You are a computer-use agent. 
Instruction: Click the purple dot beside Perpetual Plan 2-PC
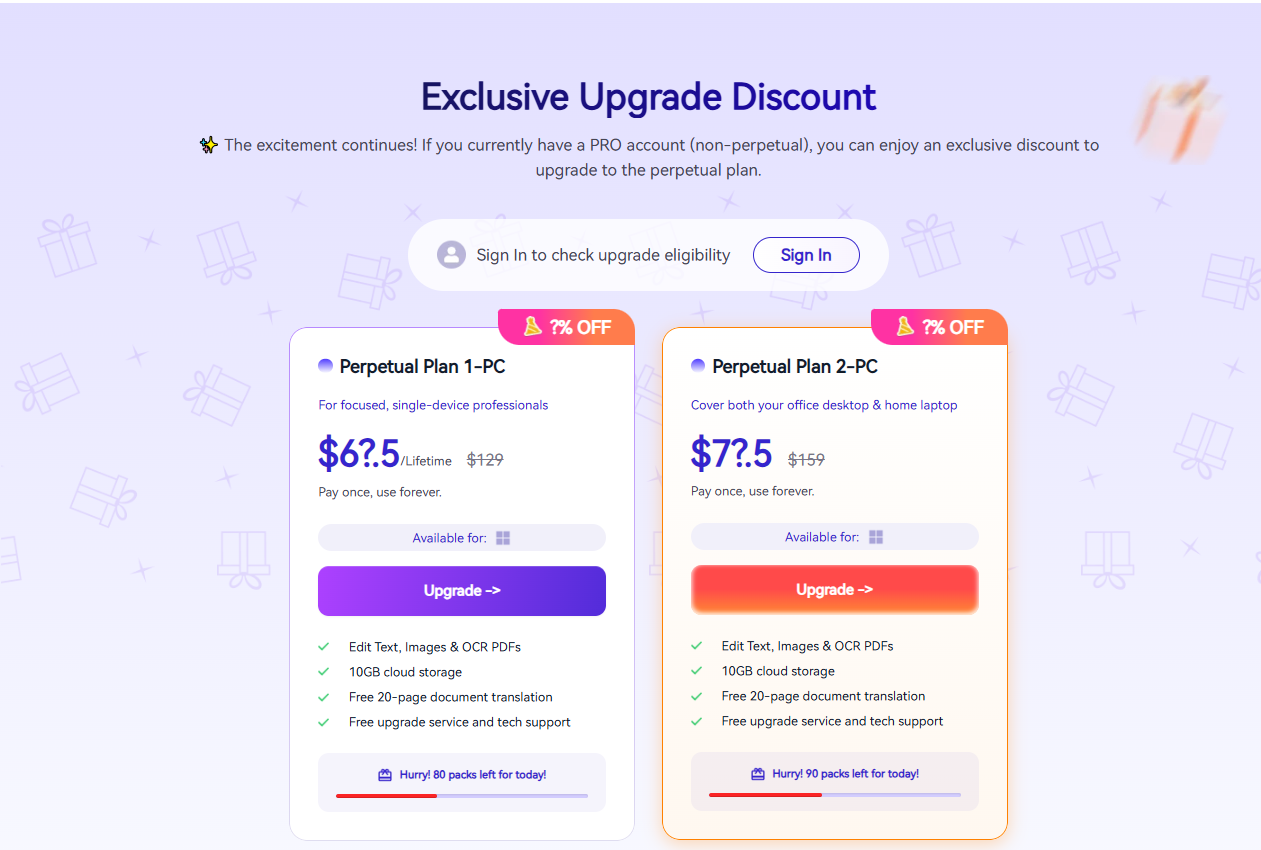click(698, 366)
